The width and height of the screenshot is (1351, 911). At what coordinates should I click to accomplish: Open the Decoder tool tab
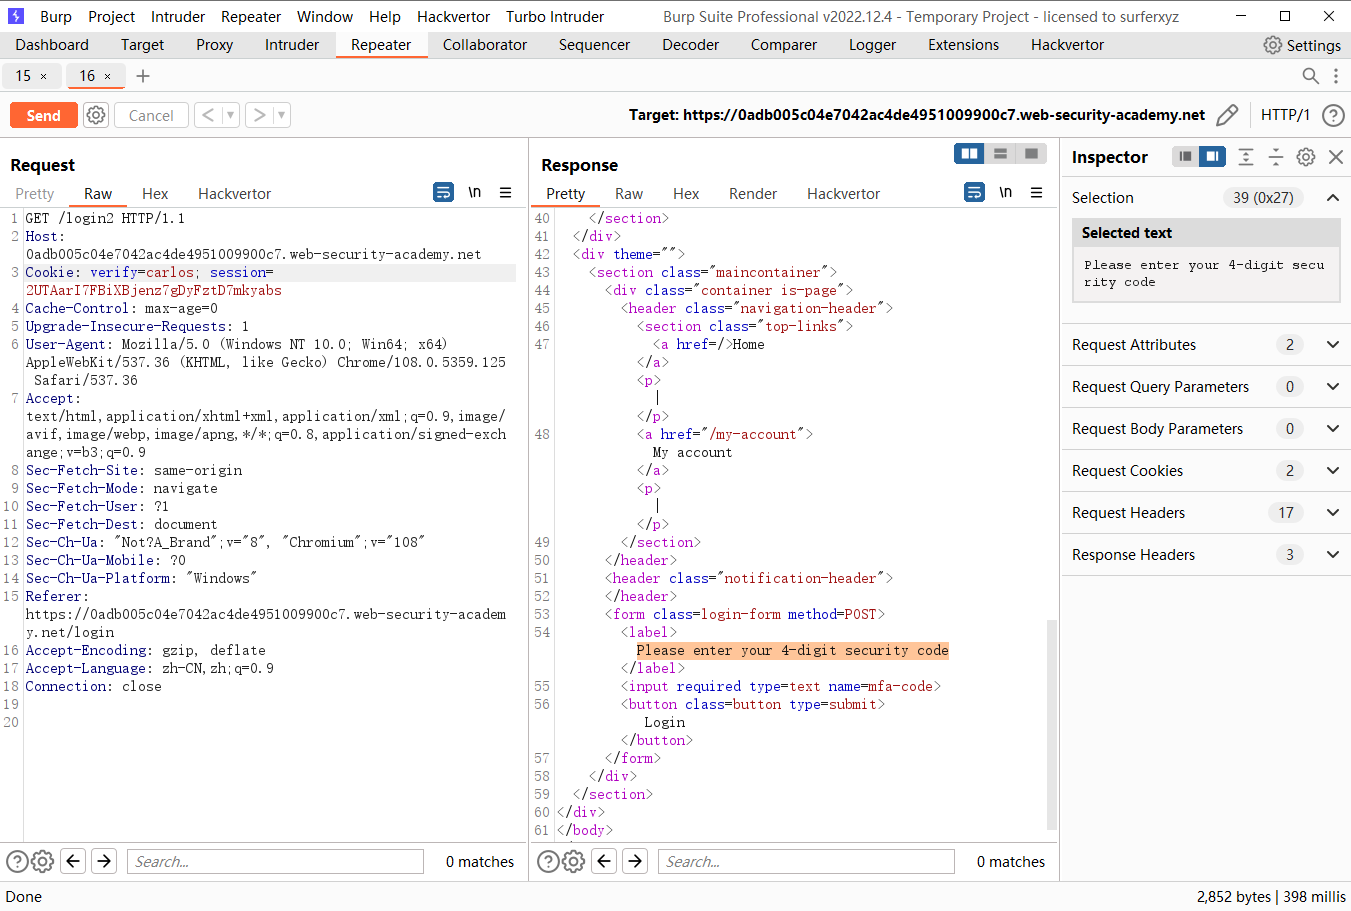[x=690, y=45]
